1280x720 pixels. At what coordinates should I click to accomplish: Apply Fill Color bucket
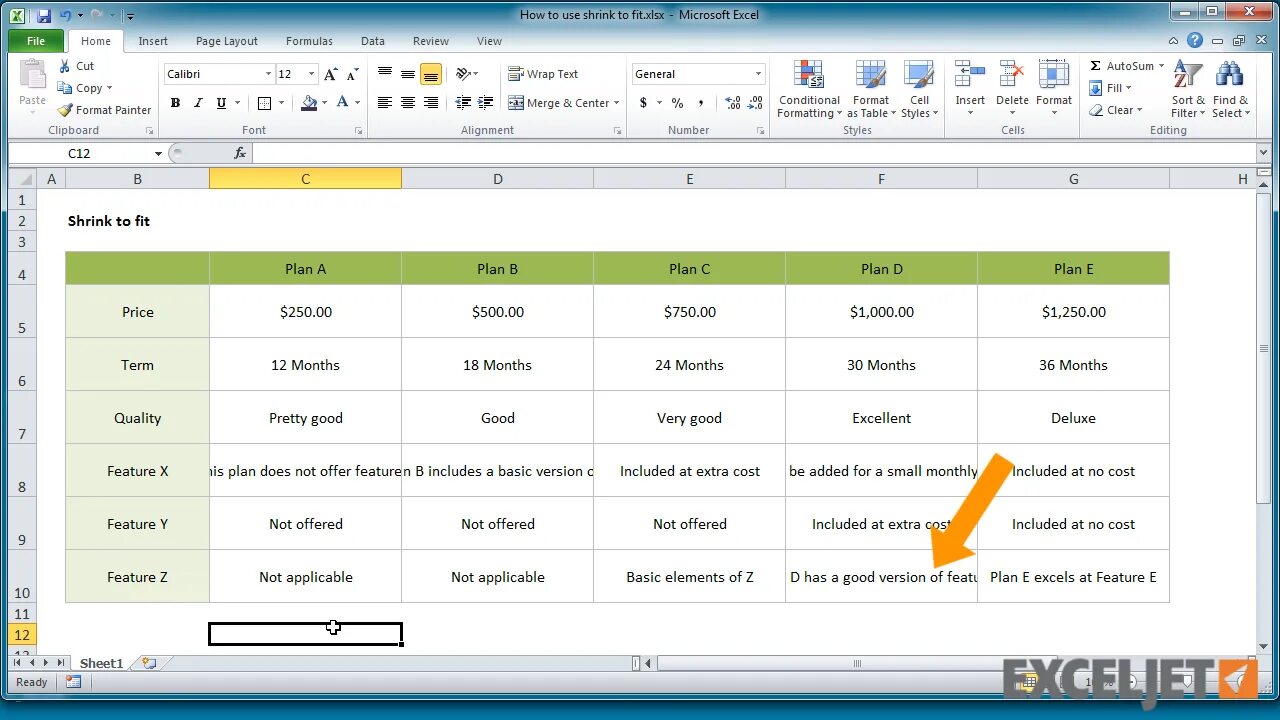click(x=309, y=103)
